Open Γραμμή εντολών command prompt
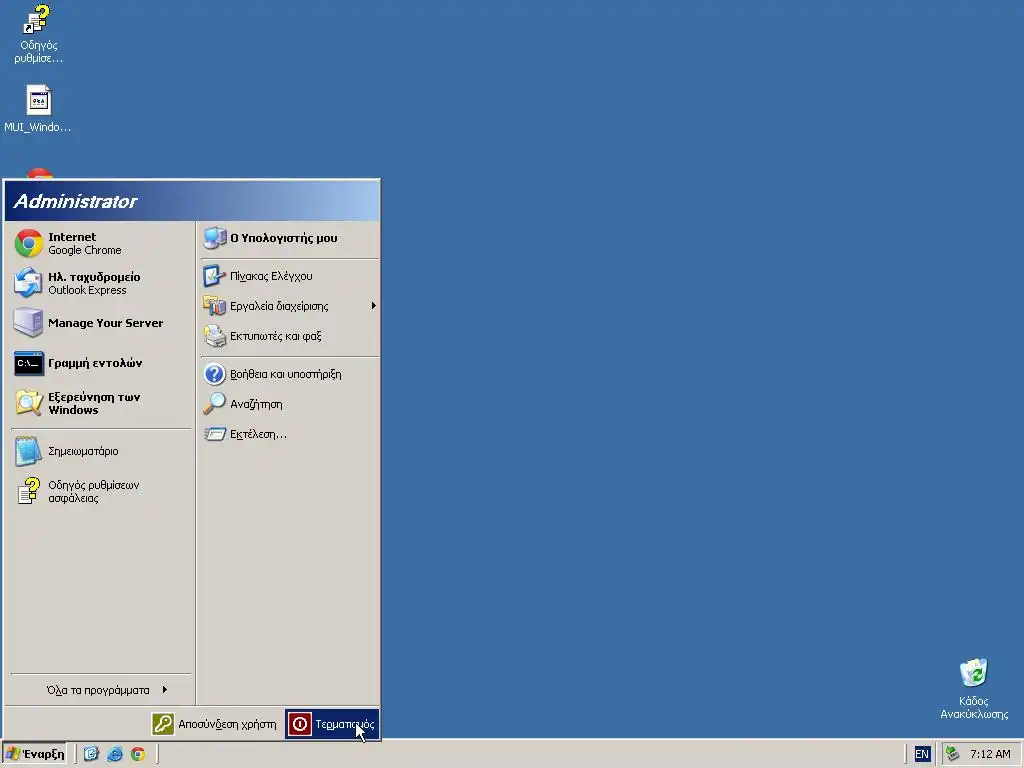 coord(100,363)
